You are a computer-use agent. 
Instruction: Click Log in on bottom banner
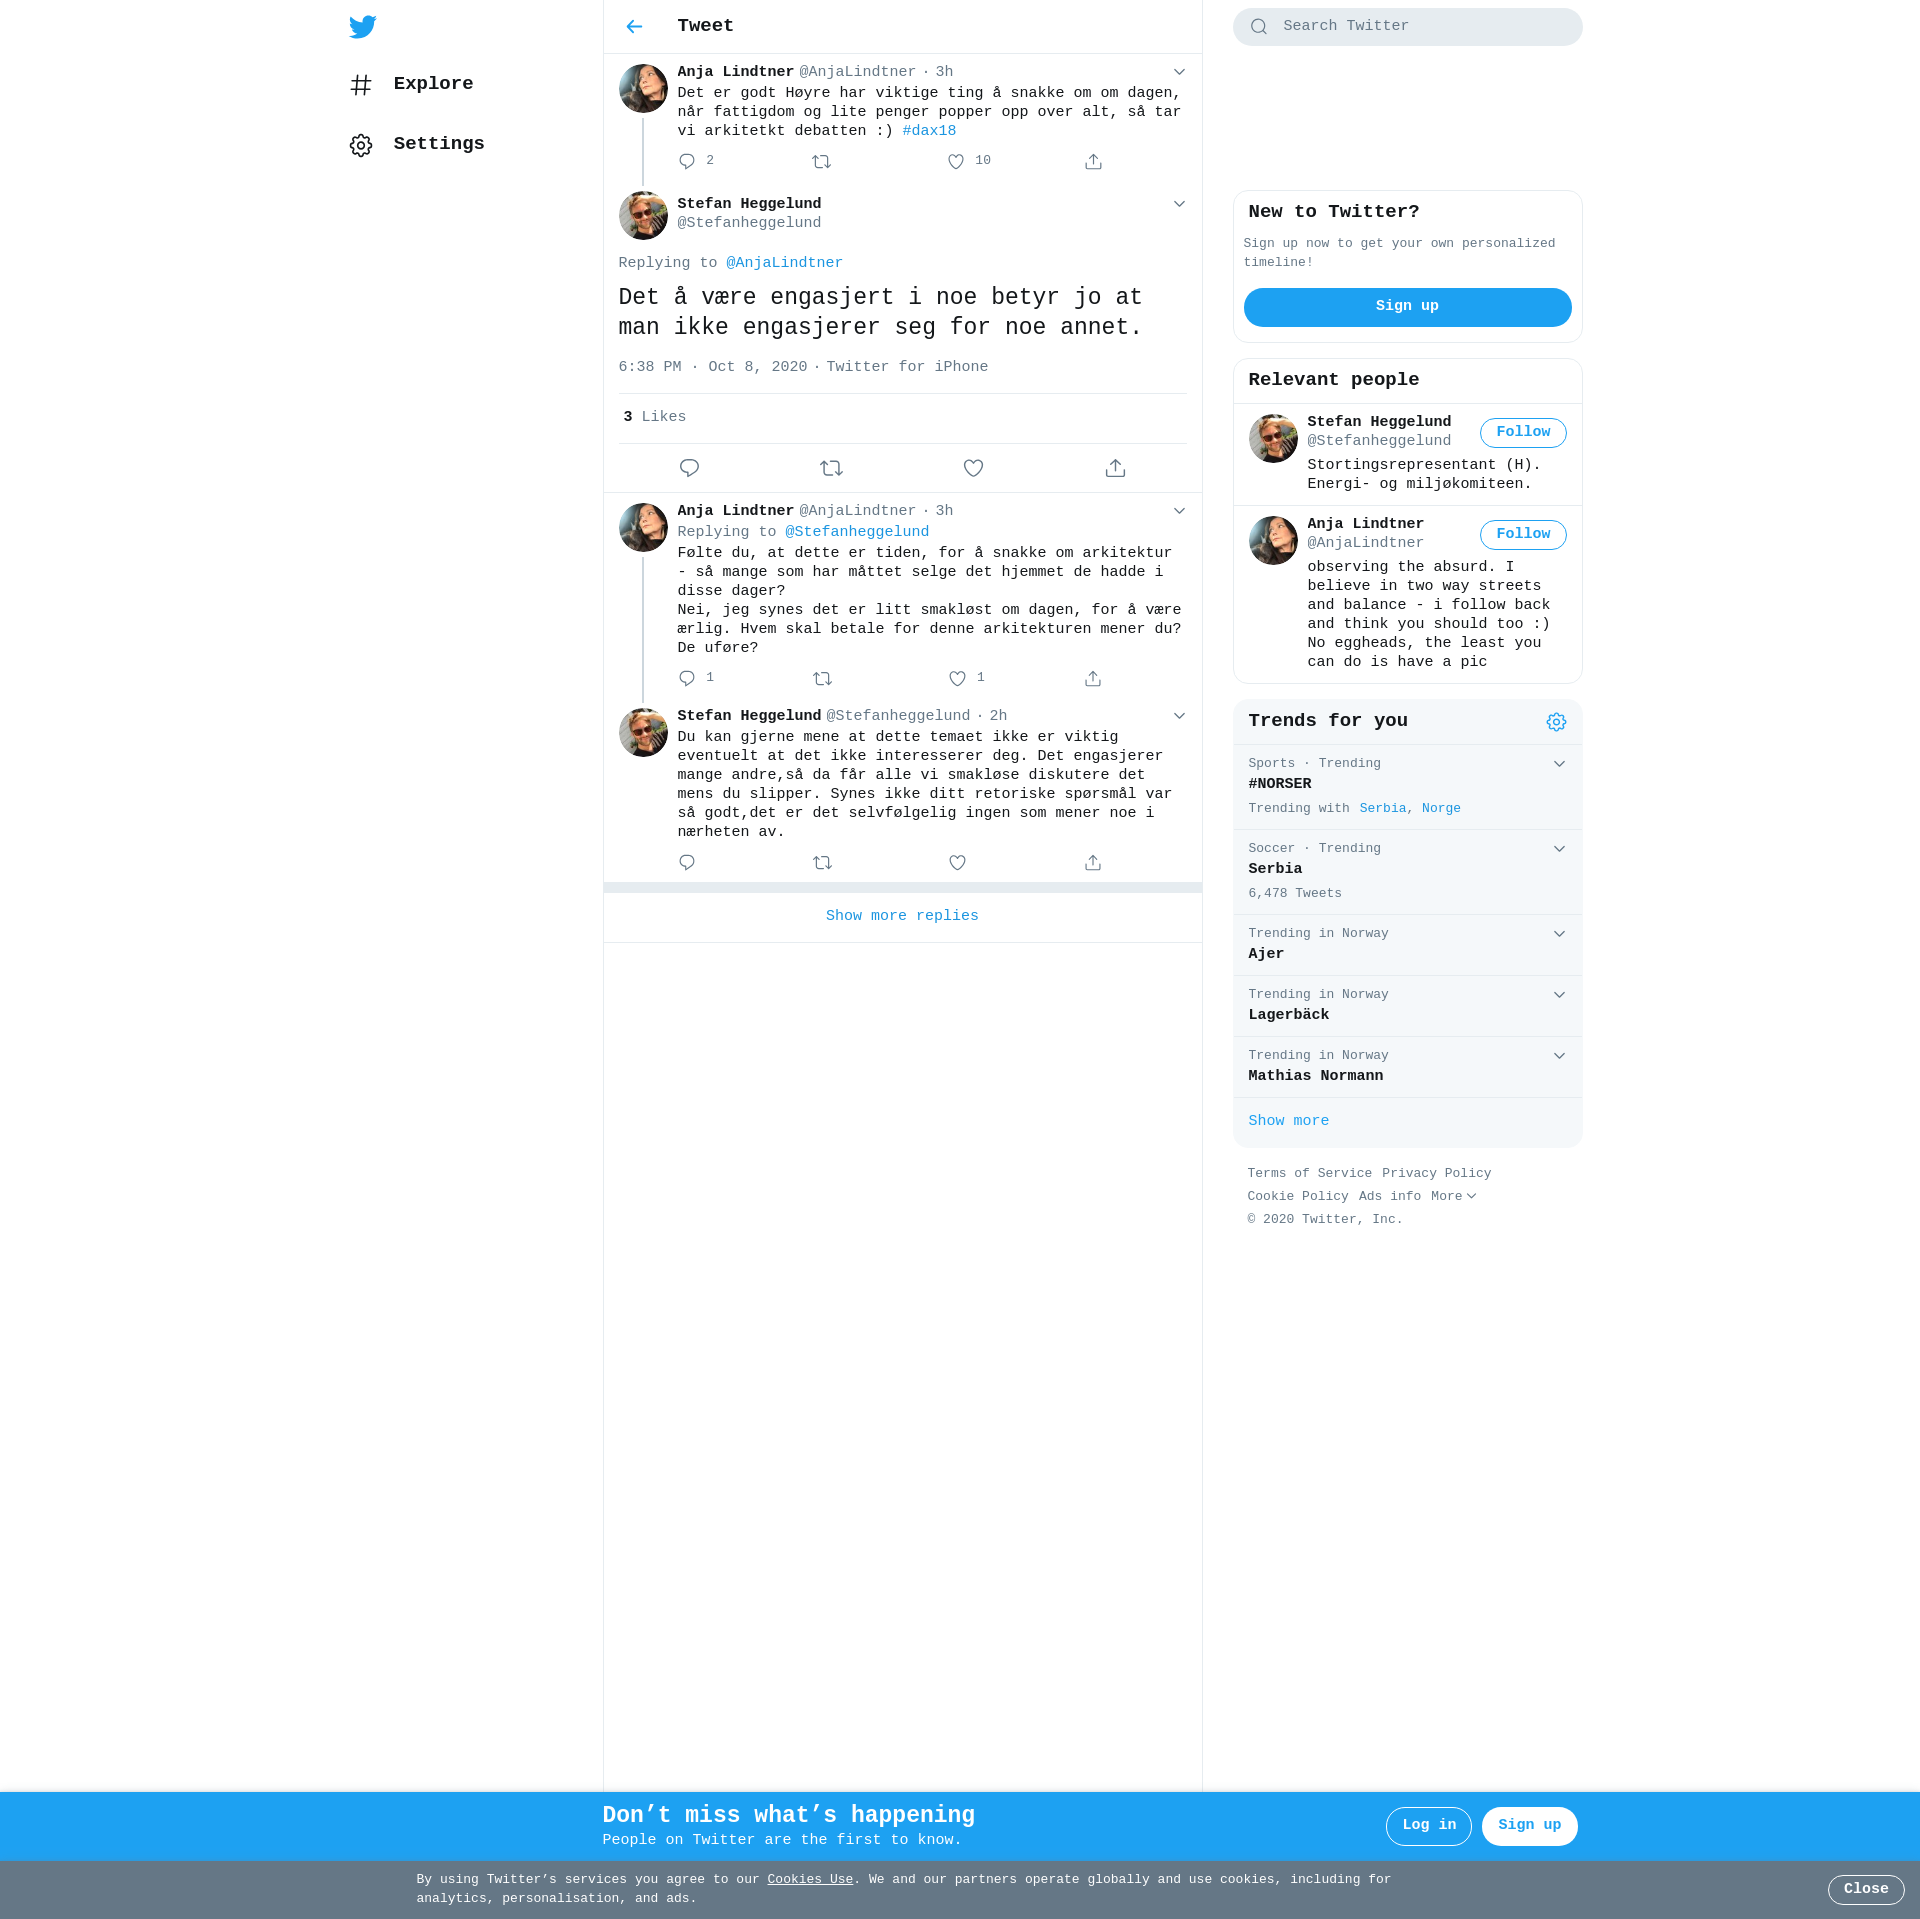(1428, 1826)
